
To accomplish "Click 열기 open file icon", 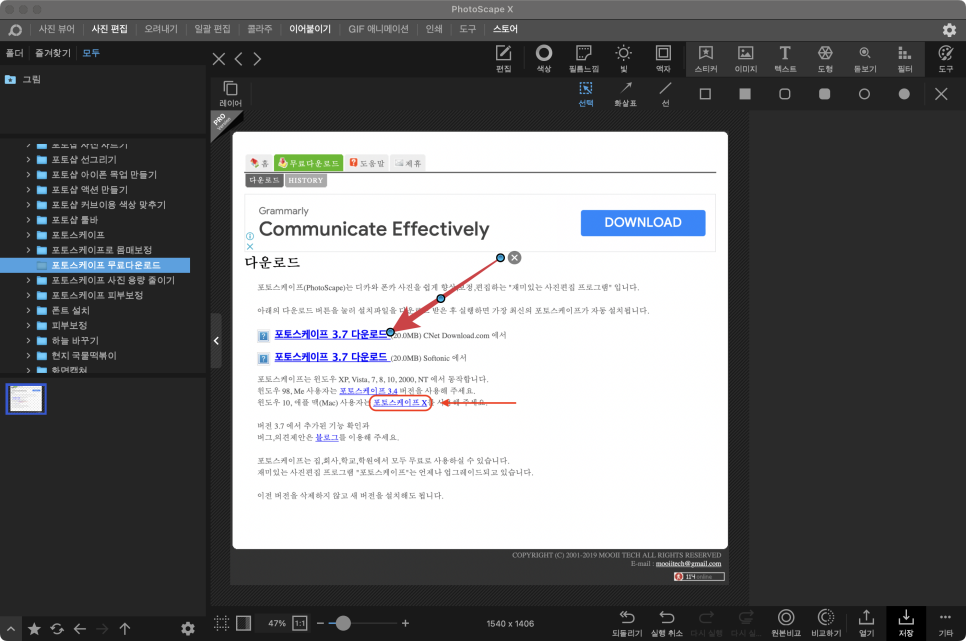I will 866,623.
